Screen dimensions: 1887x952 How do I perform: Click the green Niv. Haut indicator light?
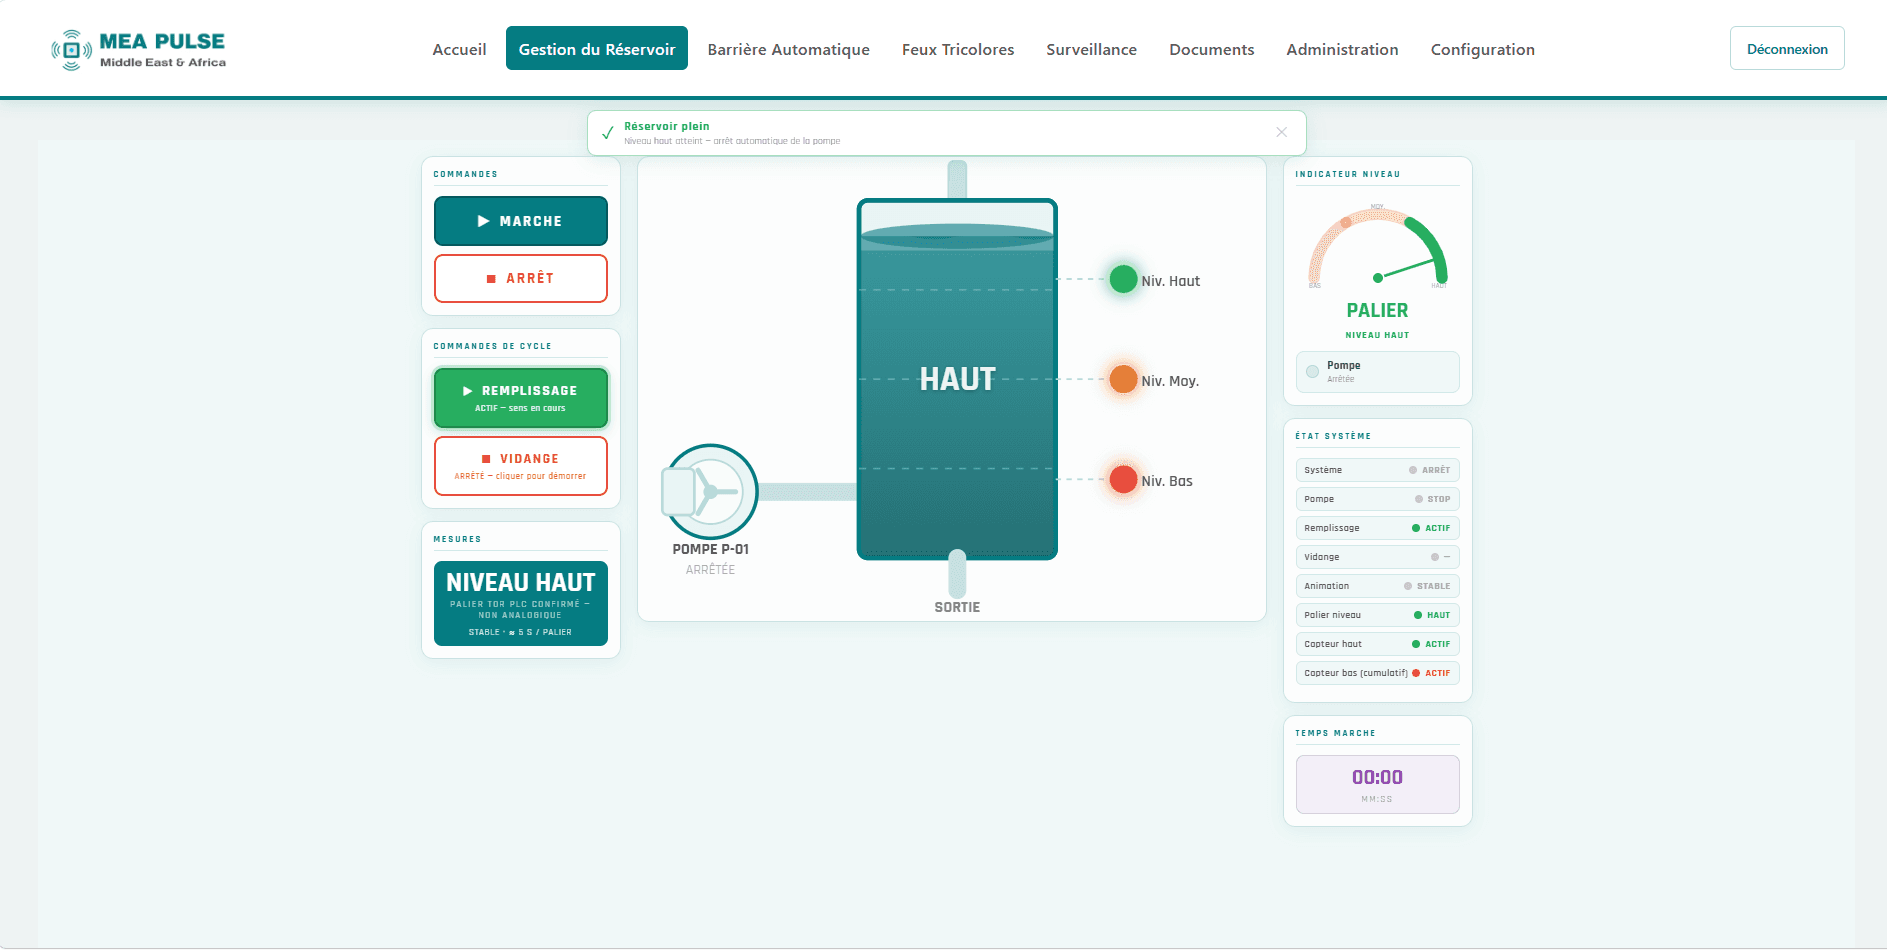click(1123, 279)
